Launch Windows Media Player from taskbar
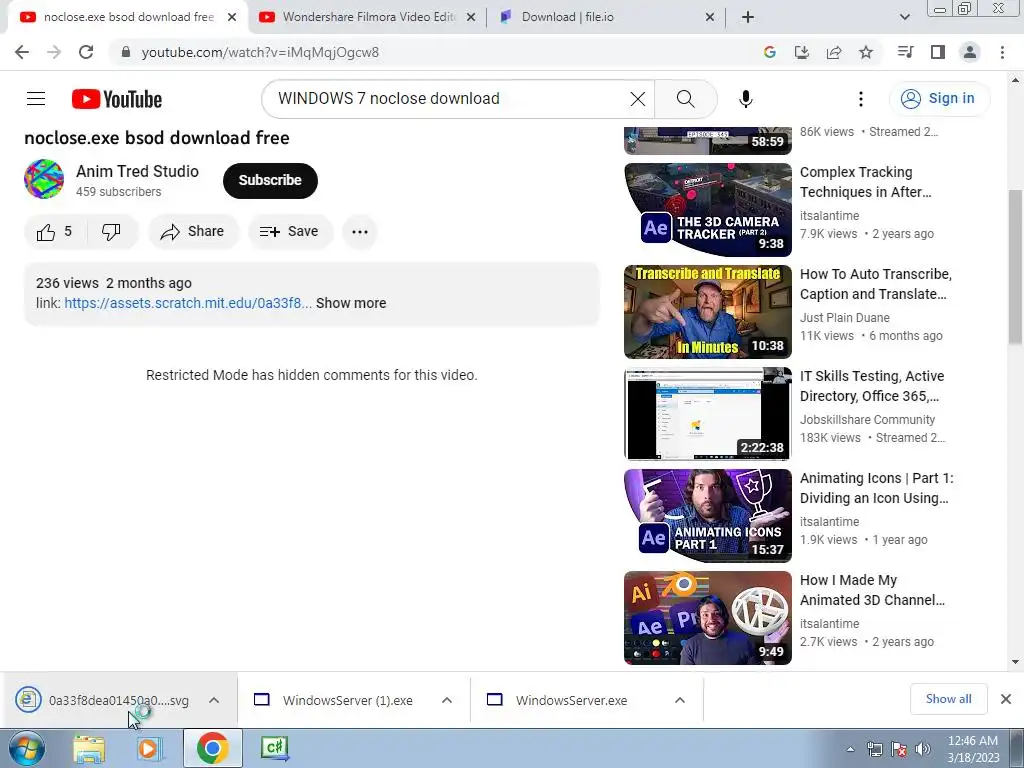Viewport: 1024px width, 768px height. coord(150,748)
